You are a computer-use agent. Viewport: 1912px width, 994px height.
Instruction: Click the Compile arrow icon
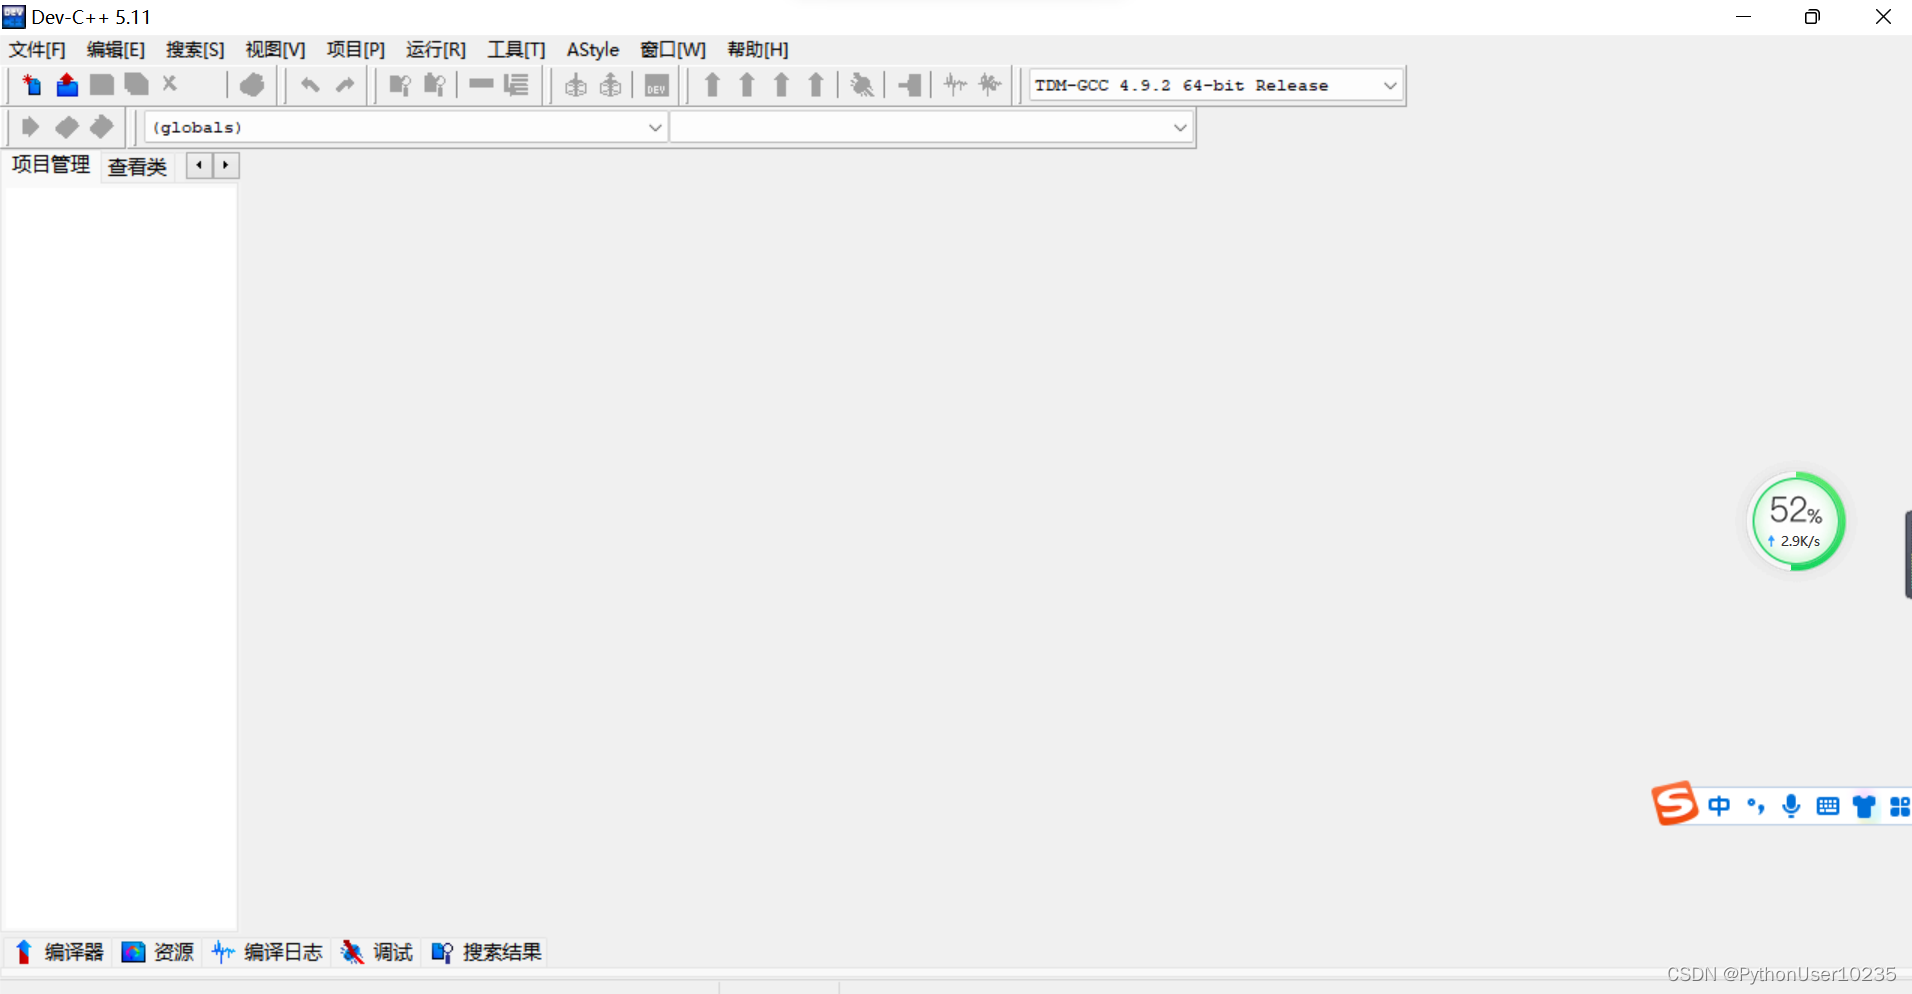click(x=712, y=85)
